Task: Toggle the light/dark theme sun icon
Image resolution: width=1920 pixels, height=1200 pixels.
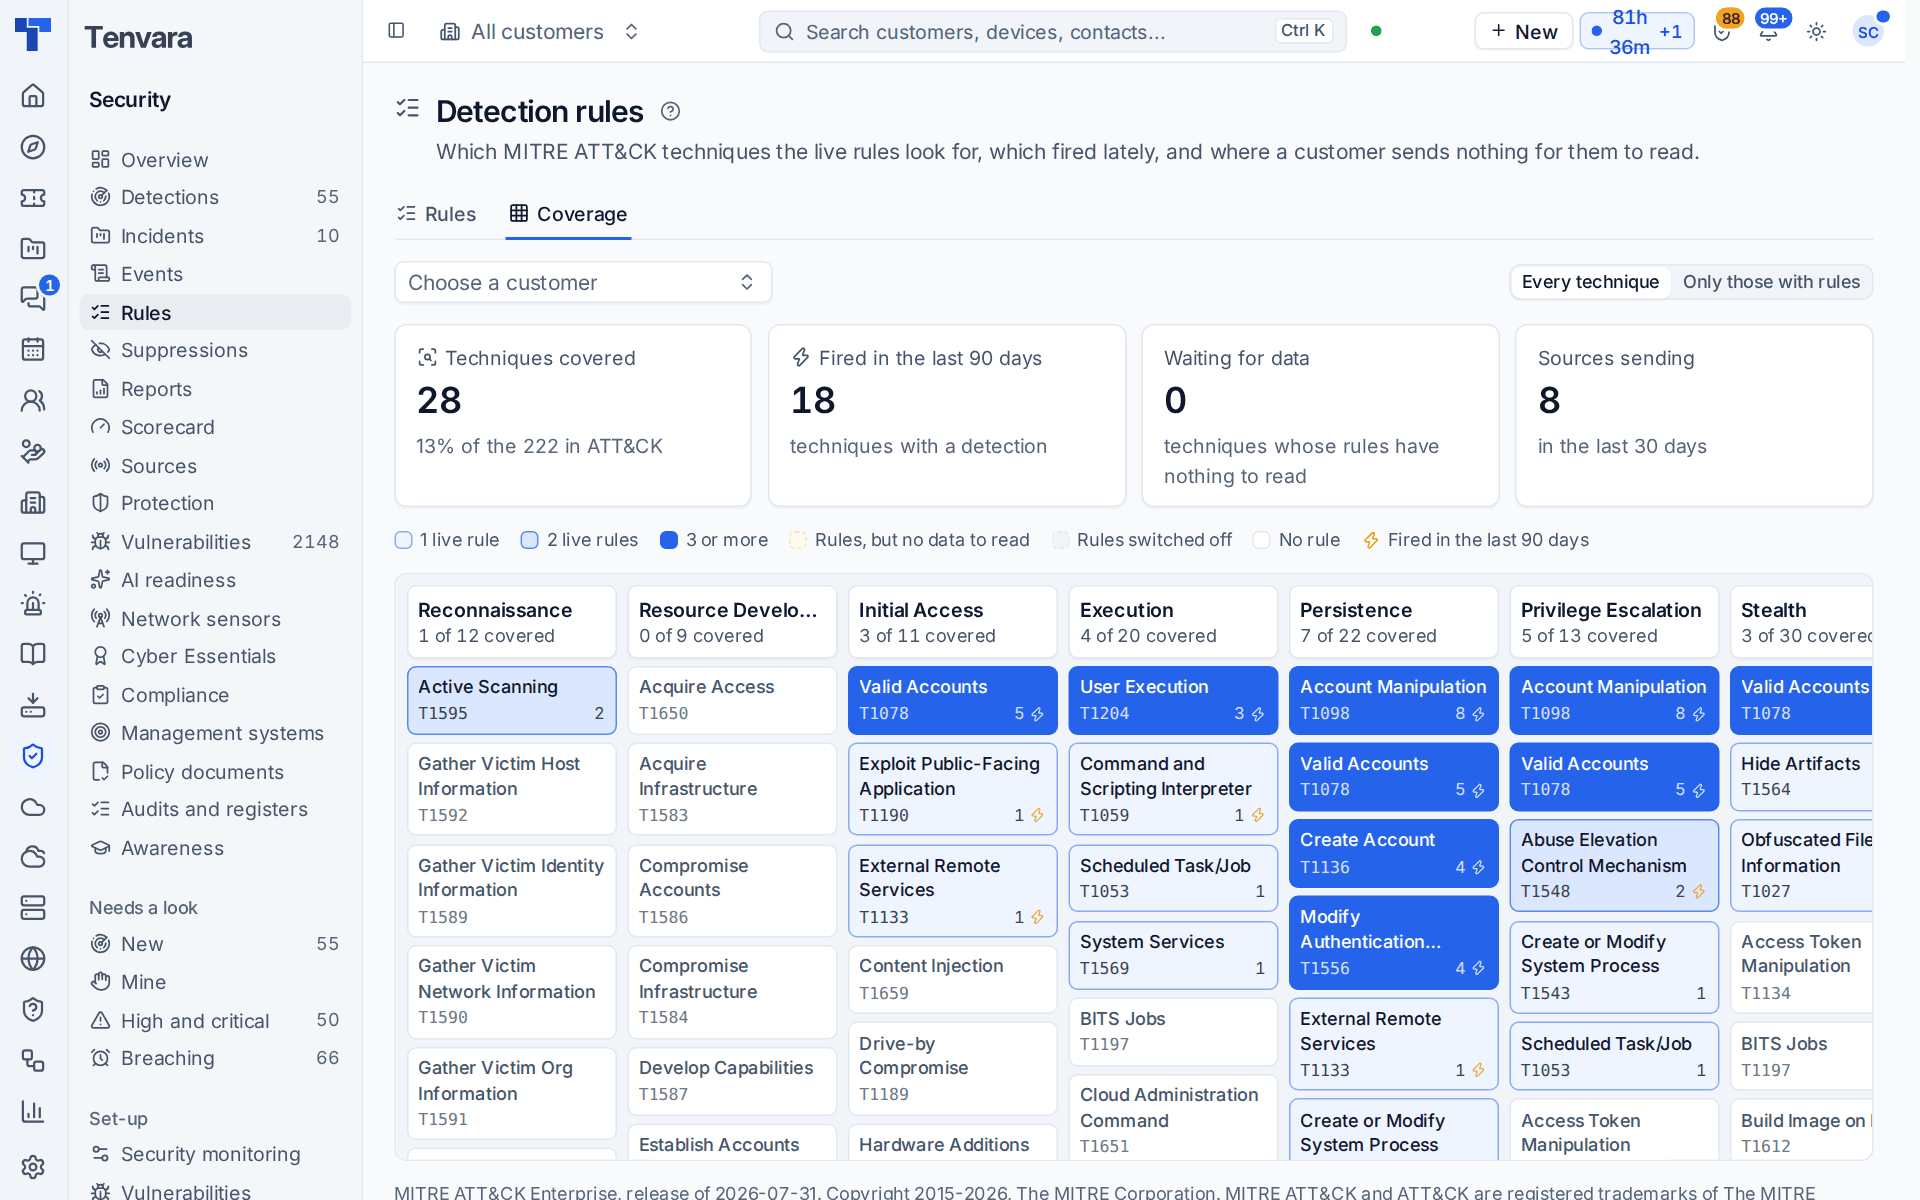Action: [x=1817, y=32]
